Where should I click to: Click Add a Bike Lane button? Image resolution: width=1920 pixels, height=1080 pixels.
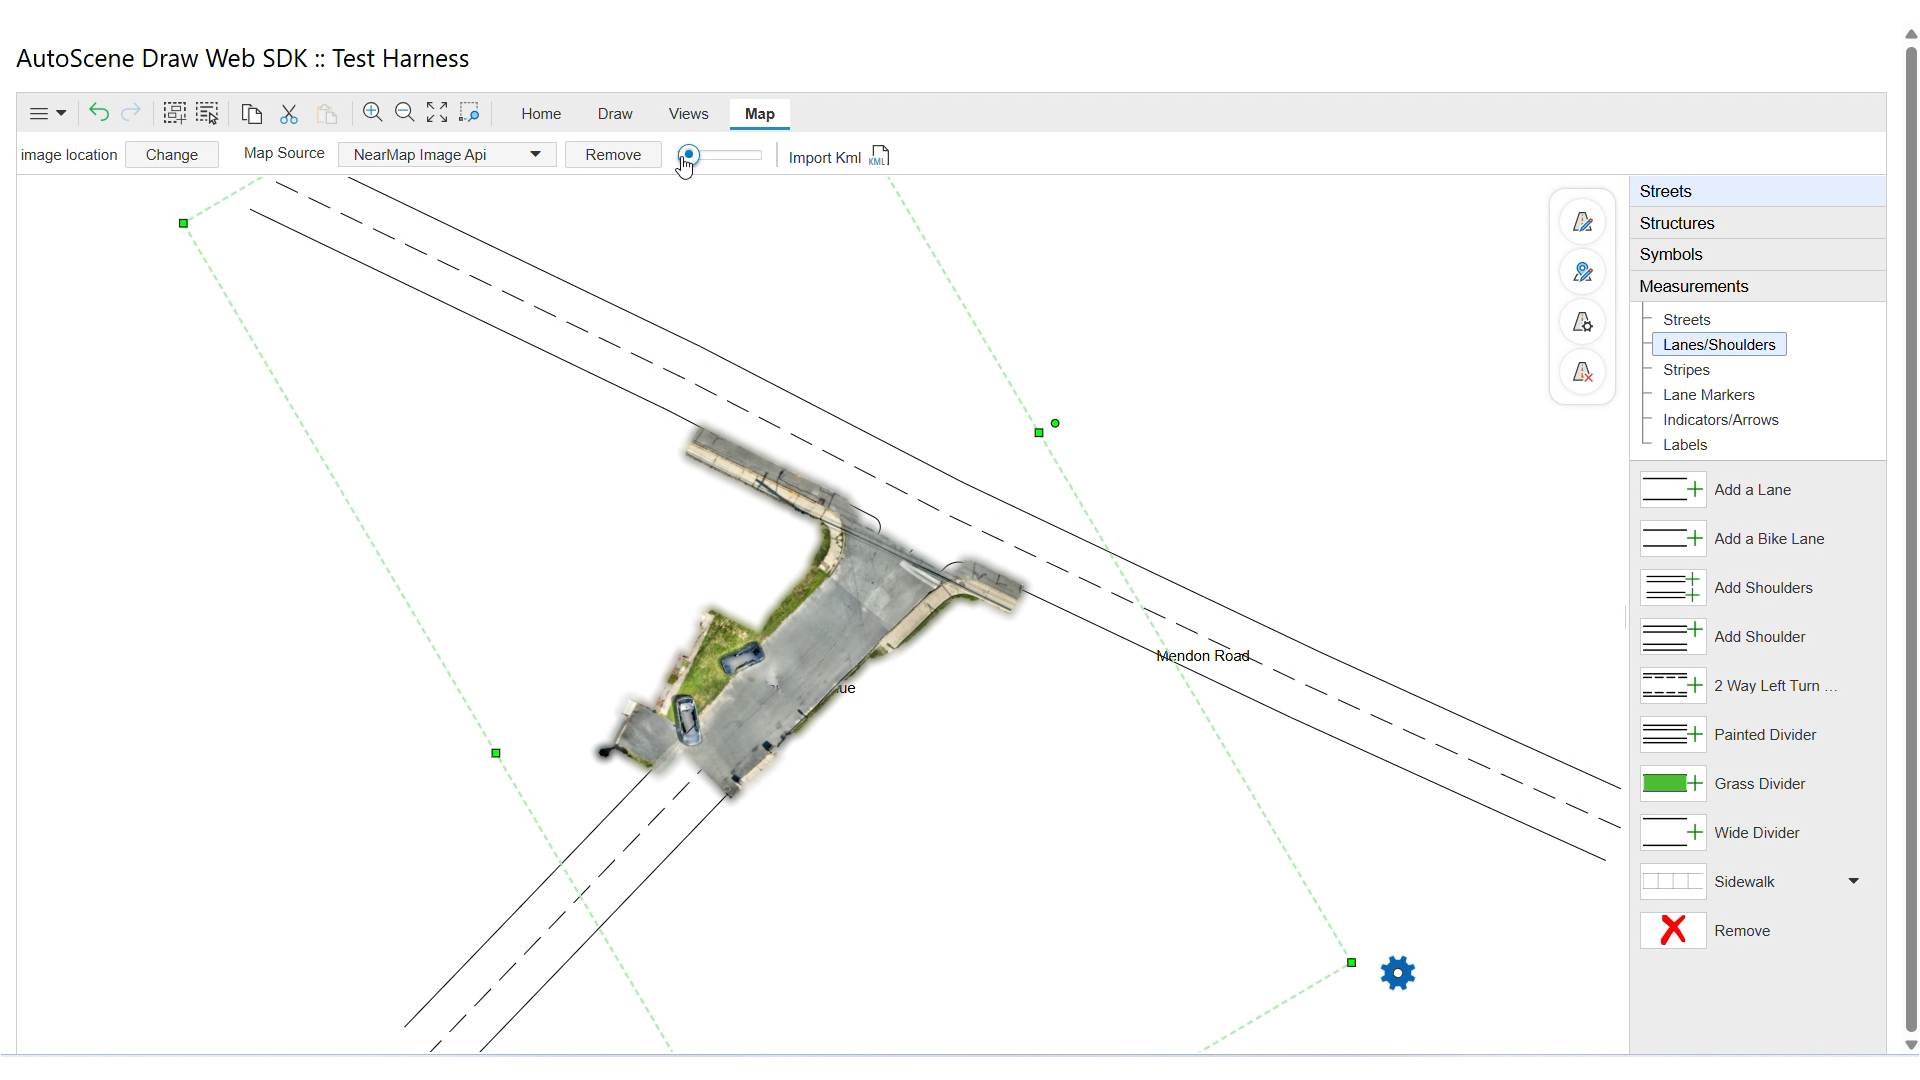pyautogui.click(x=1768, y=539)
